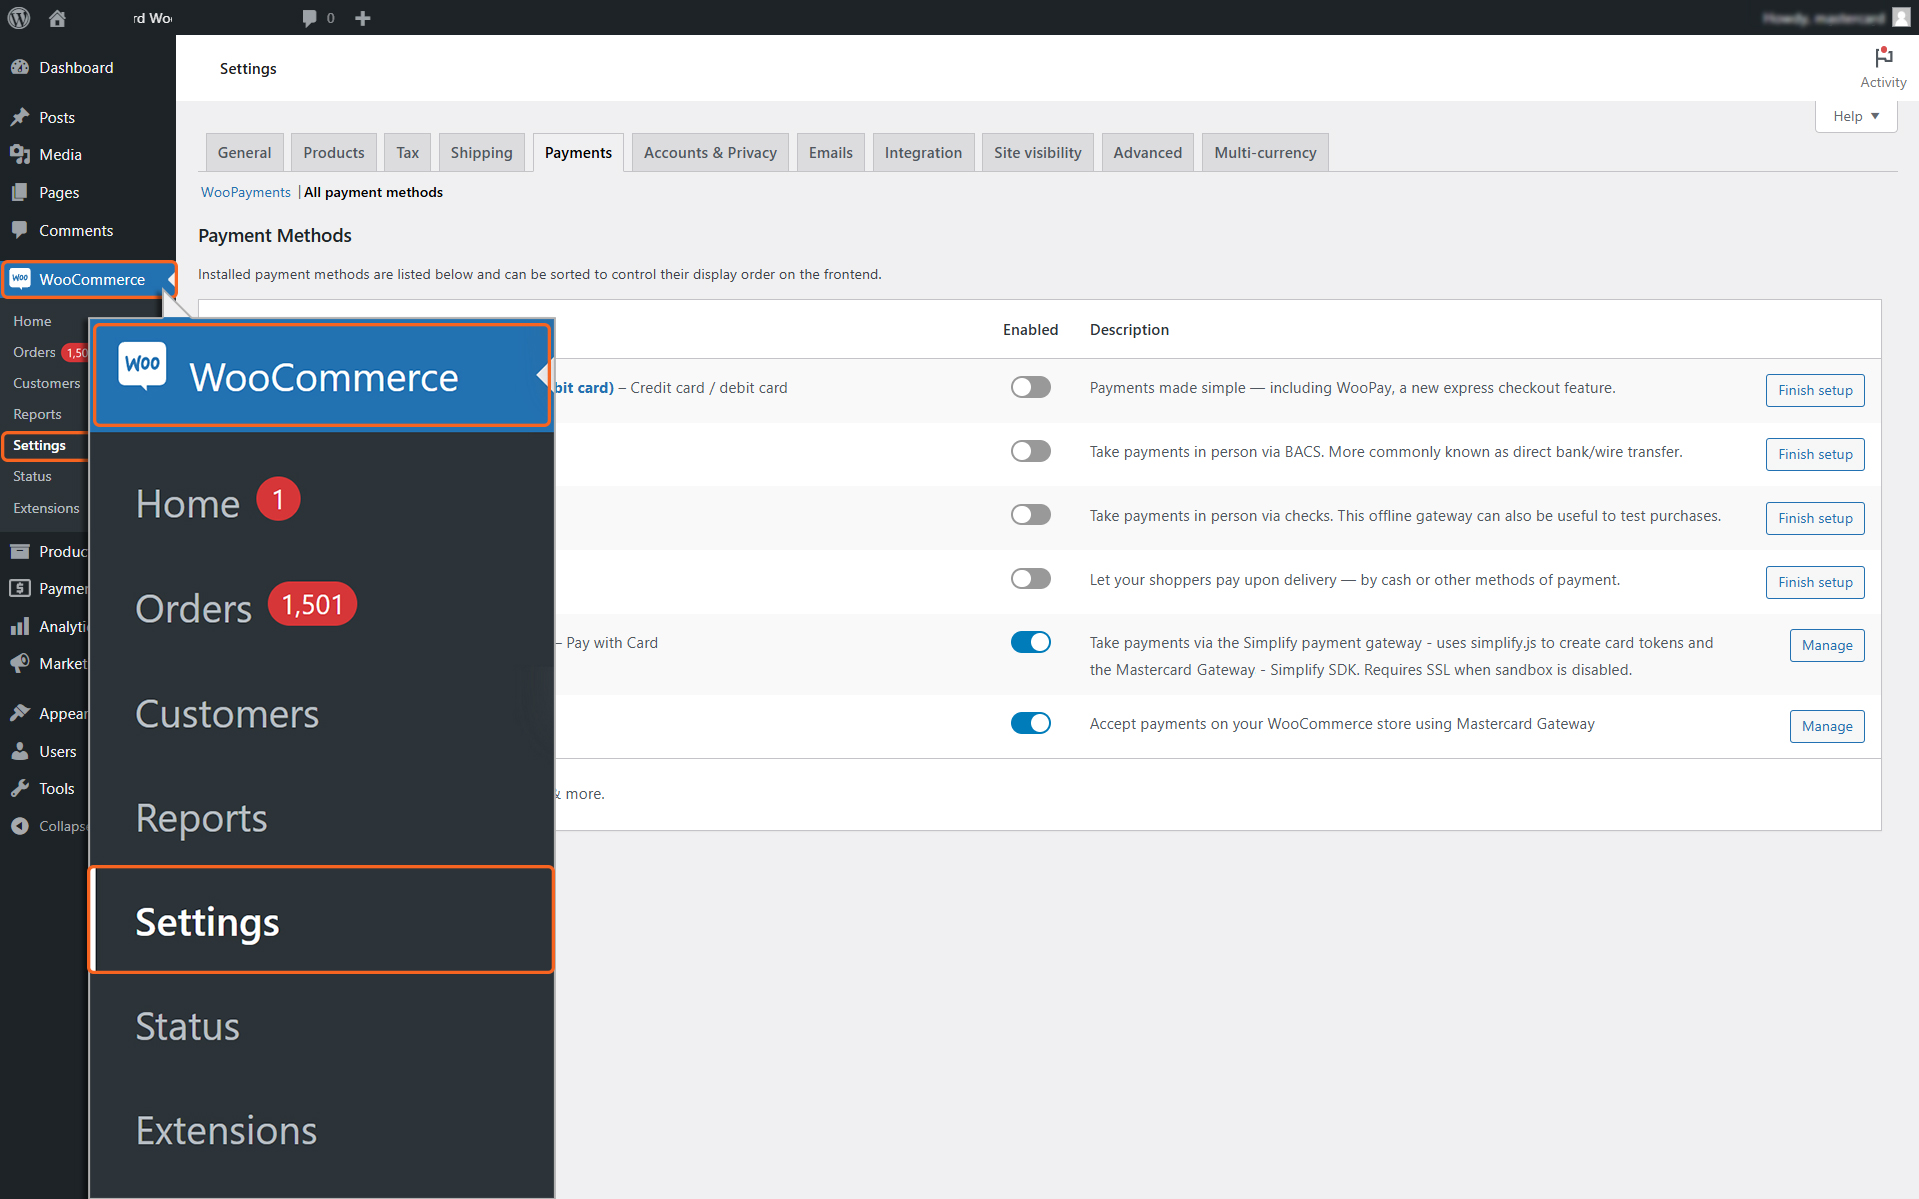Click the Users person icon
This screenshot has height=1199, width=1919.
(x=20, y=751)
